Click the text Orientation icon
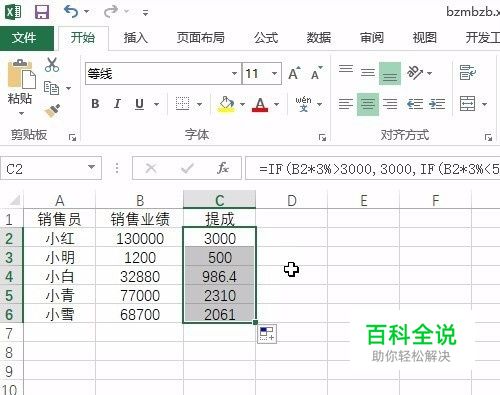500x395 pixels. coord(415,72)
